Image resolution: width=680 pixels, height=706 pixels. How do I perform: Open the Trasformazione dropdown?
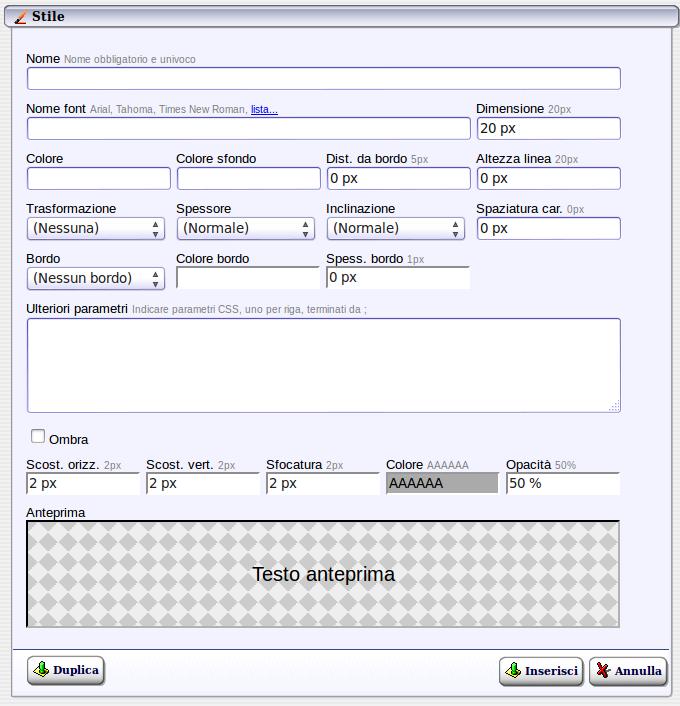pyautogui.click(x=96, y=228)
